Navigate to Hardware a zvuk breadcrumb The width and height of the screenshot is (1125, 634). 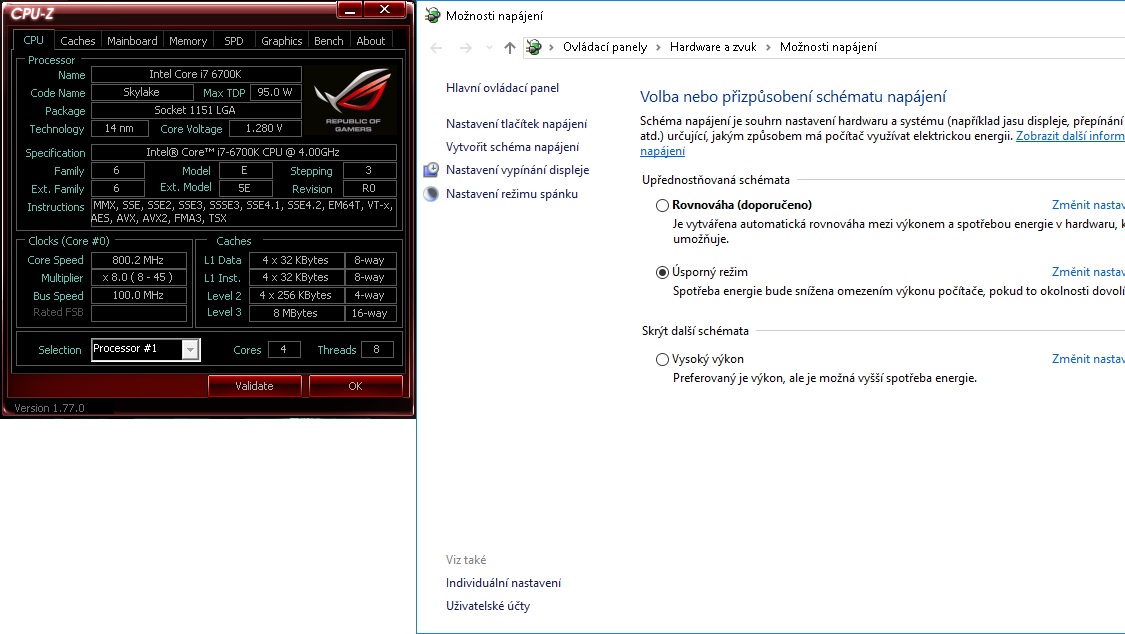713,47
